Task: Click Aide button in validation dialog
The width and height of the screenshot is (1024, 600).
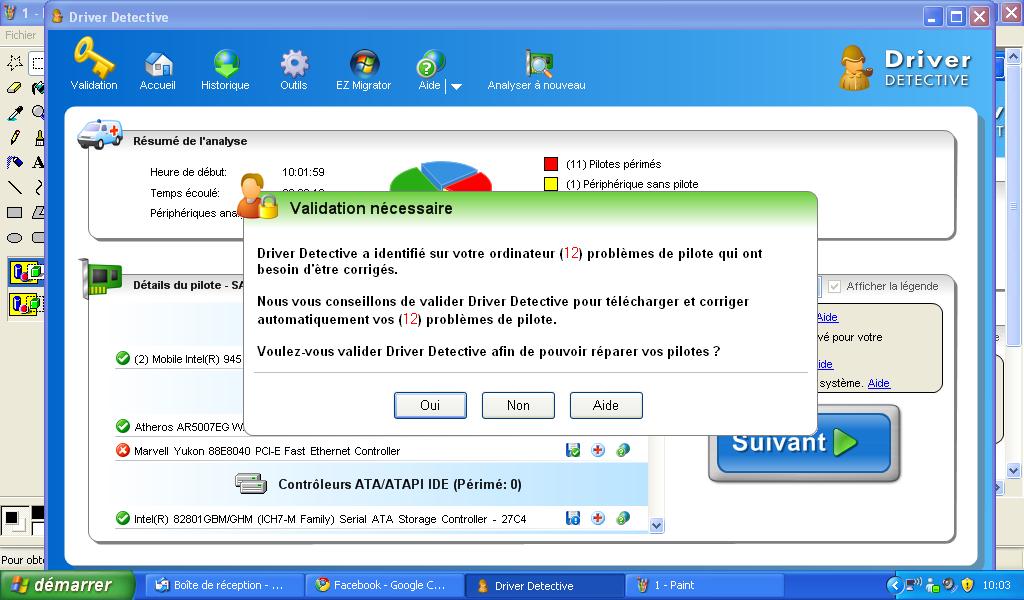Action: (x=606, y=405)
